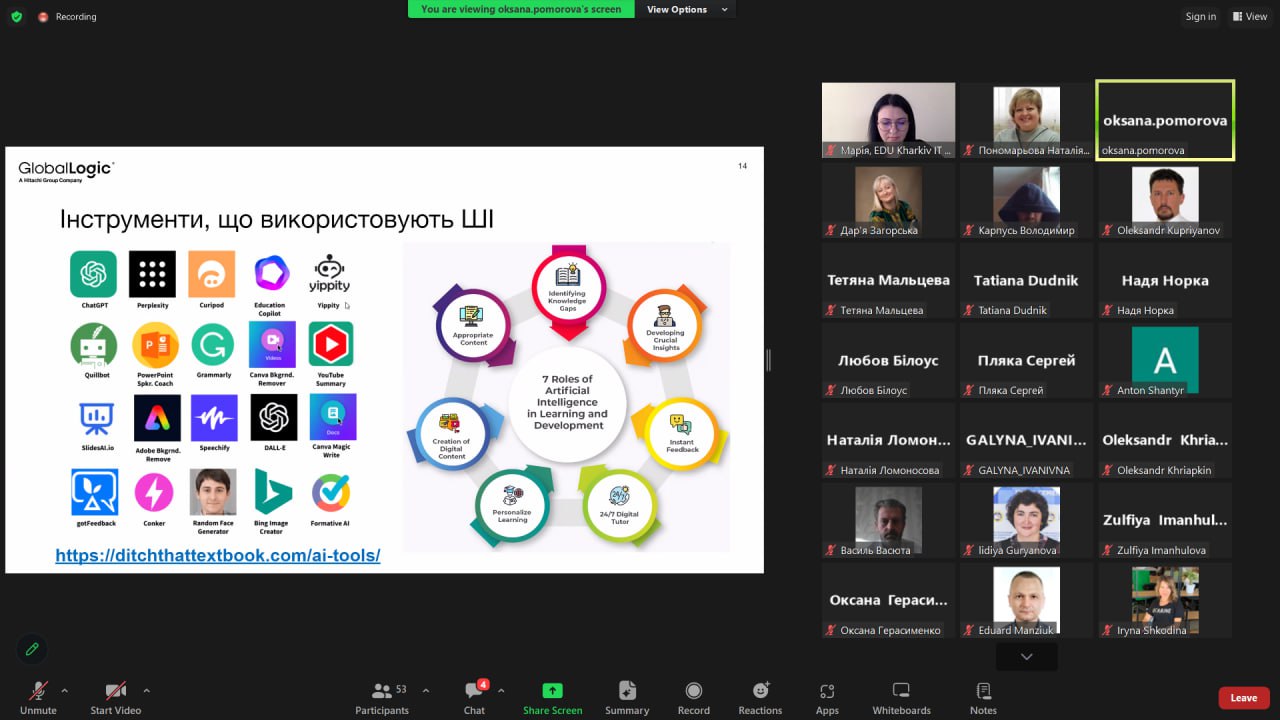Click the PowerPoint Spkr. Coach icon
The height and width of the screenshot is (720, 1280).
155,345
